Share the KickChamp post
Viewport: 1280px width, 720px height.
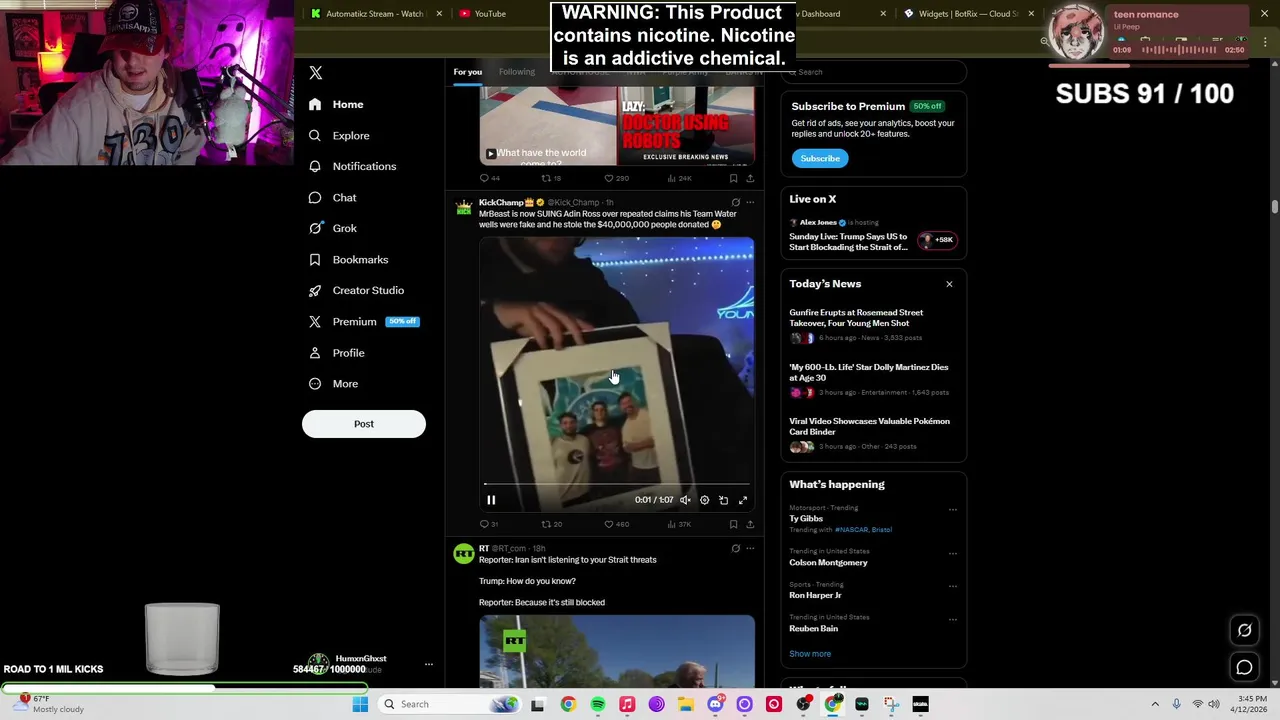pyautogui.click(x=750, y=524)
